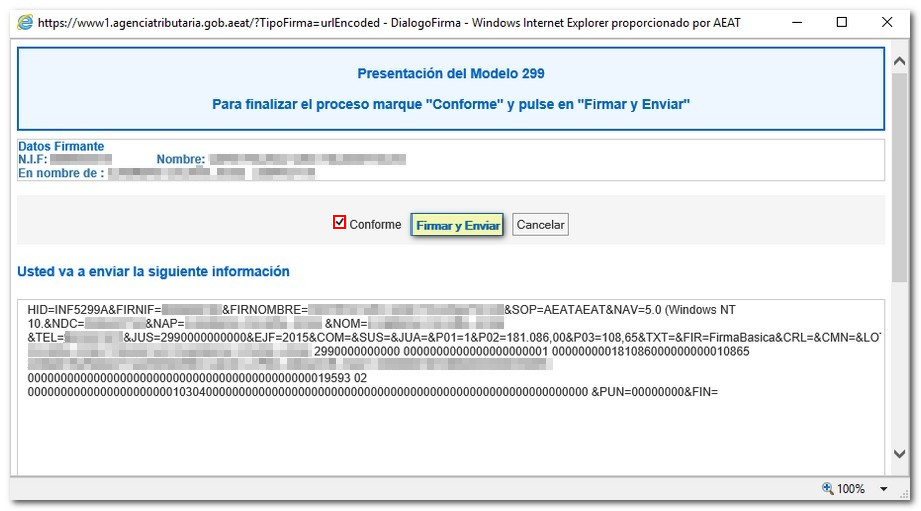Click the "Usted va a enviar" heading
Screen dimensions: 921x511
(x=153, y=271)
